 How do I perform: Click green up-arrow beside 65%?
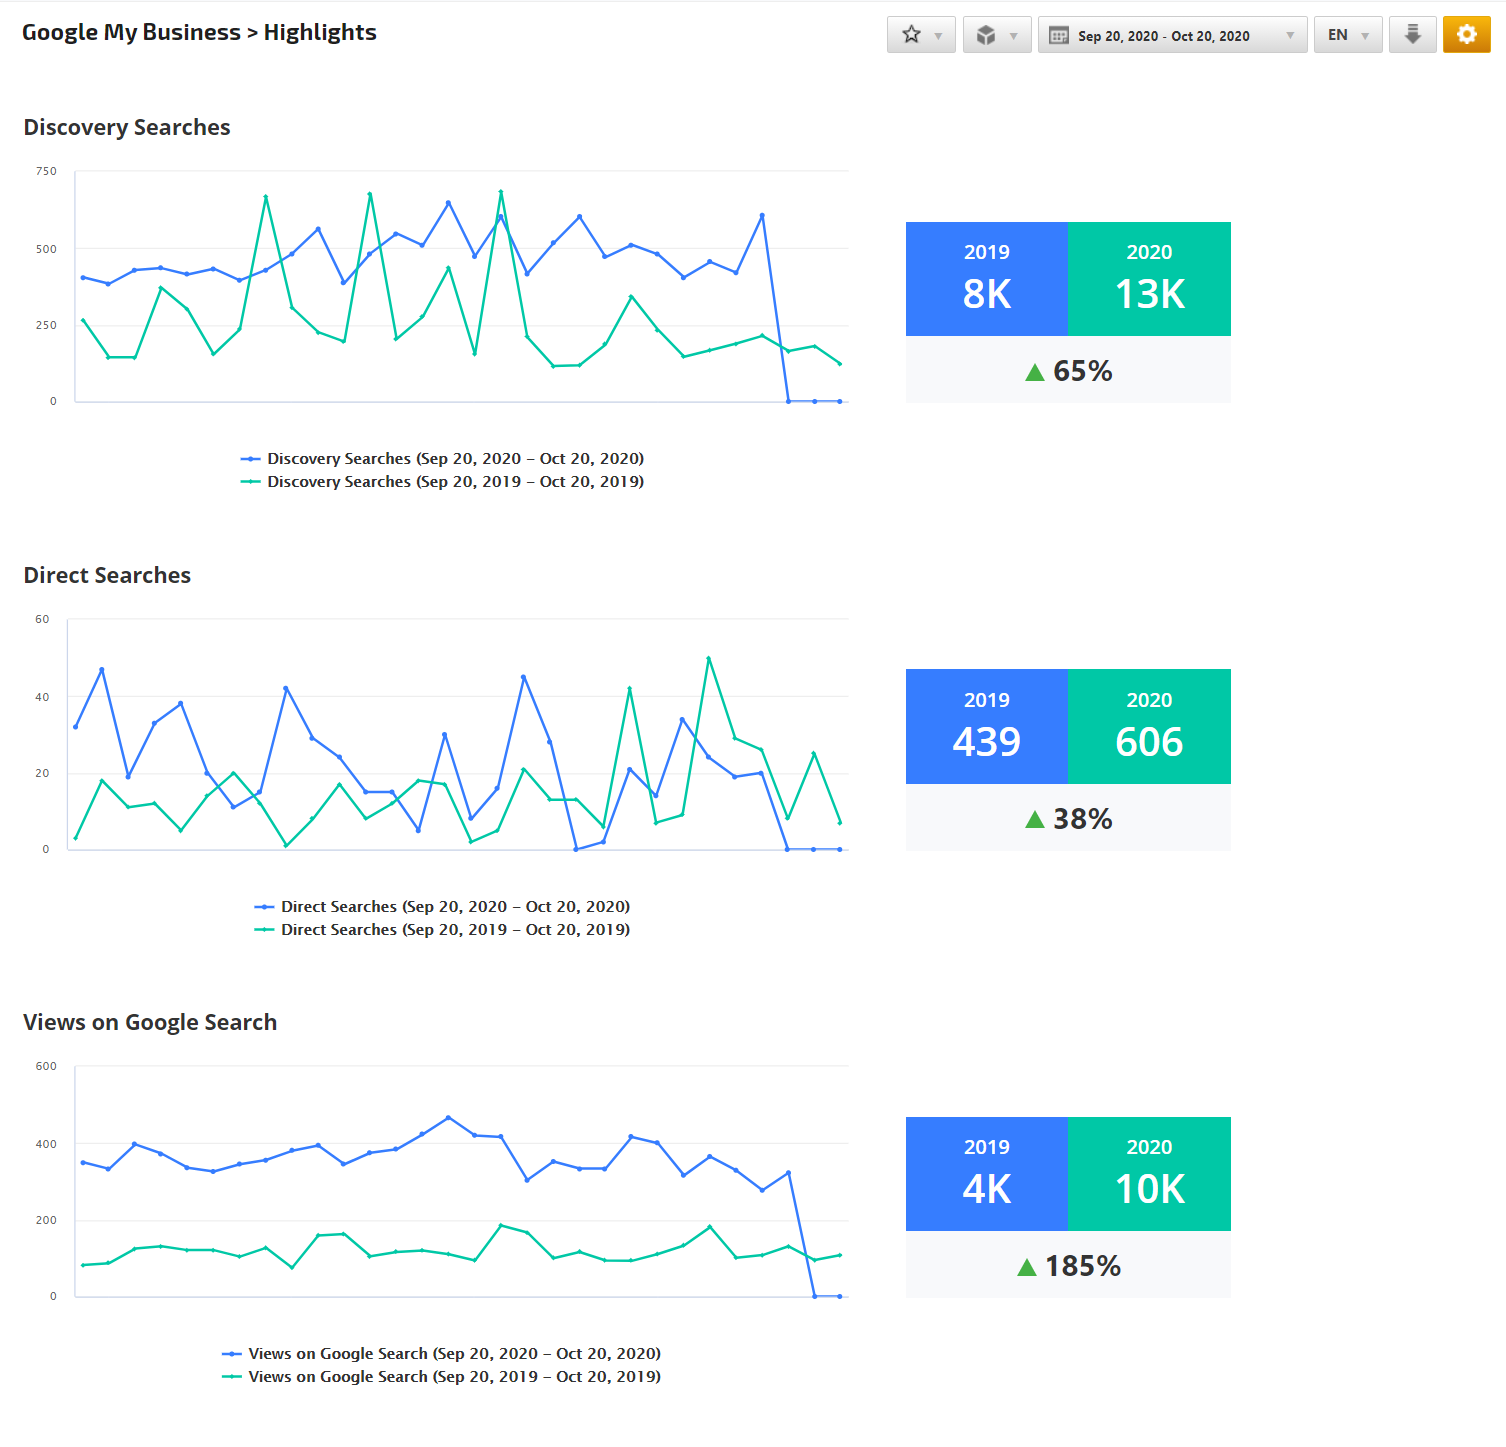point(1035,373)
